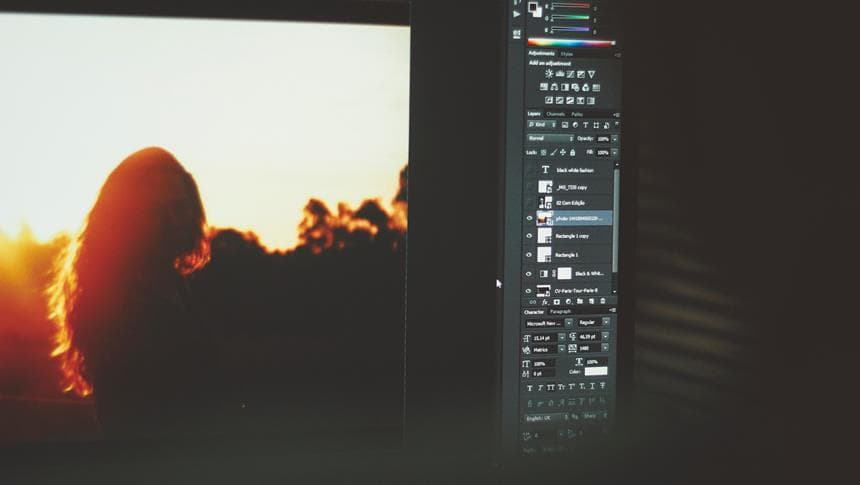The height and width of the screenshot is (485, 860).
Task: Click the Vibrance triangle adjustment icon
Action: pos(591,74)
